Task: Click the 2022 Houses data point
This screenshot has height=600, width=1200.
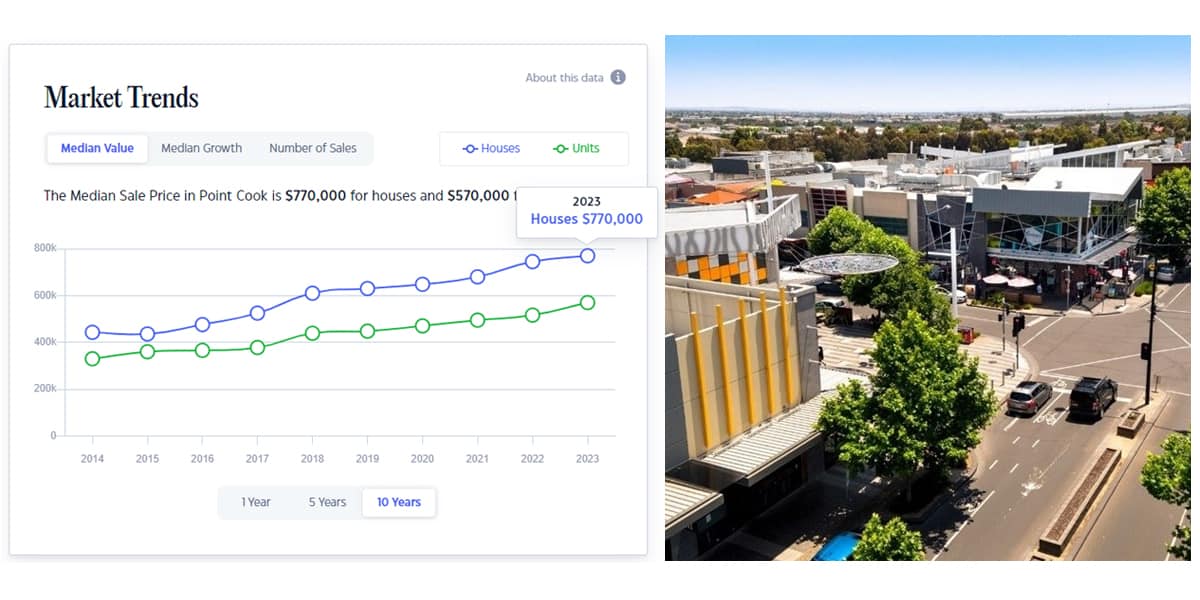Action: click(532, 261)
